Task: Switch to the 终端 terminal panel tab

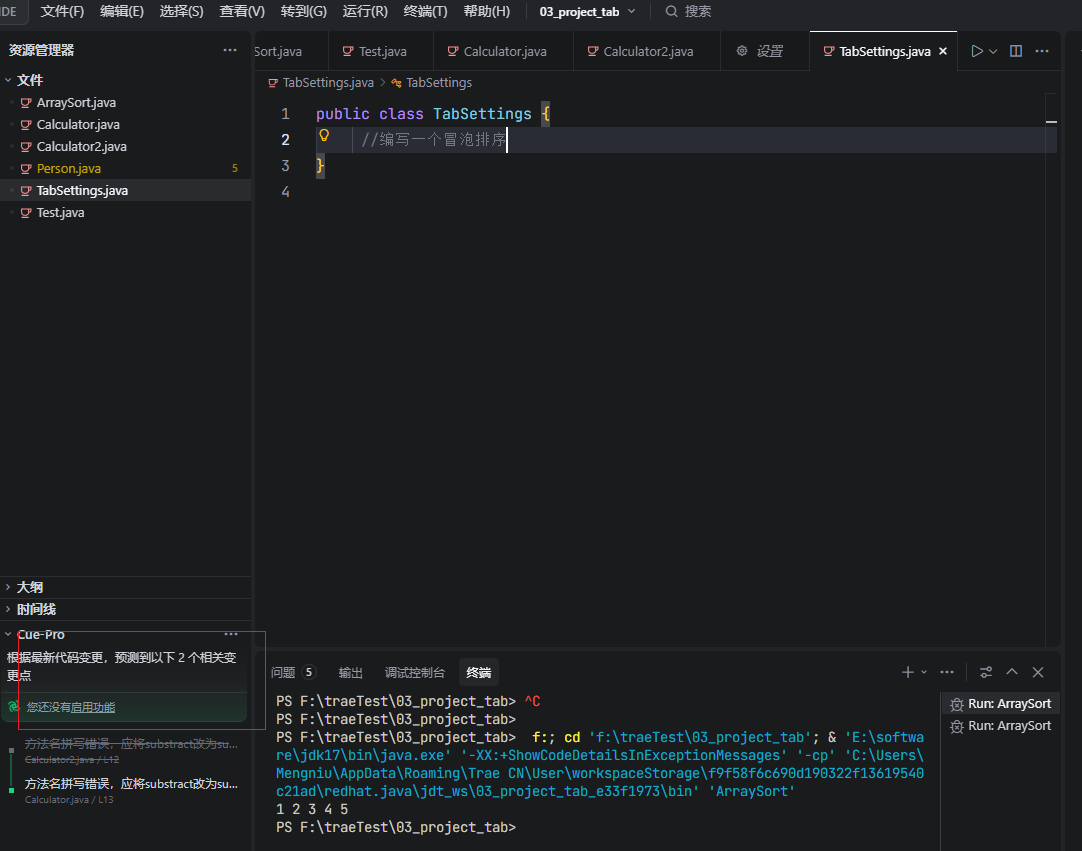Action: click(x=478, y=672)
